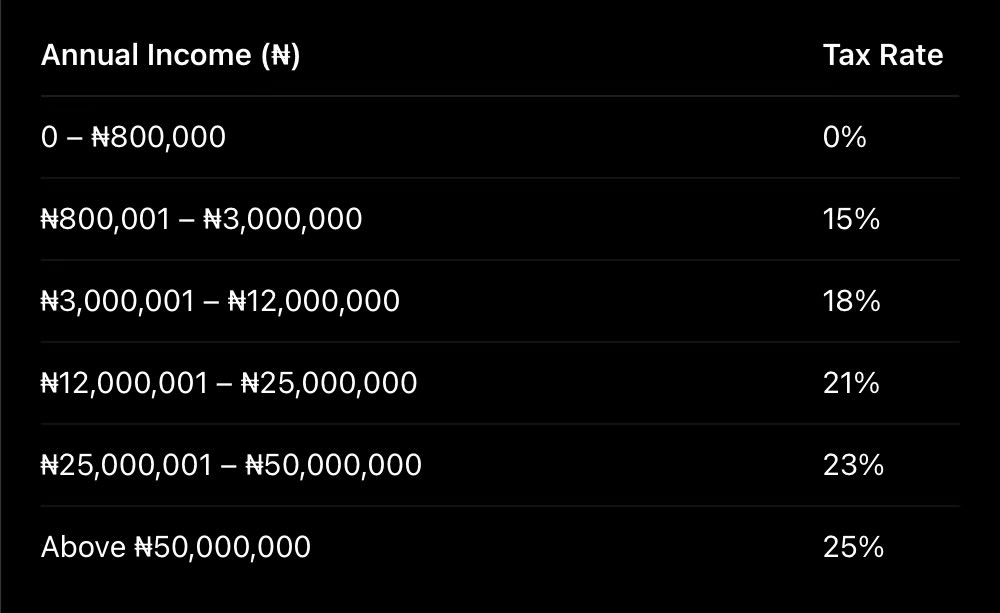
Task: Click the 25% tax rate value
Action: tap(853, 547)
